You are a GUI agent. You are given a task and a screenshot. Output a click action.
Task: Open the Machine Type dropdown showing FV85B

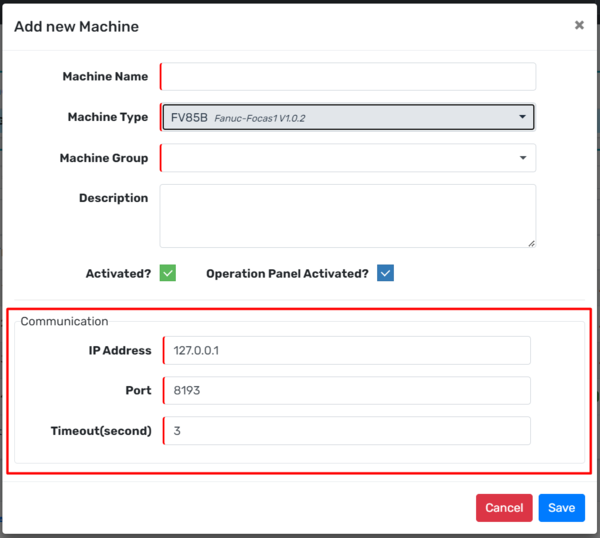click(x=348, y=118)
